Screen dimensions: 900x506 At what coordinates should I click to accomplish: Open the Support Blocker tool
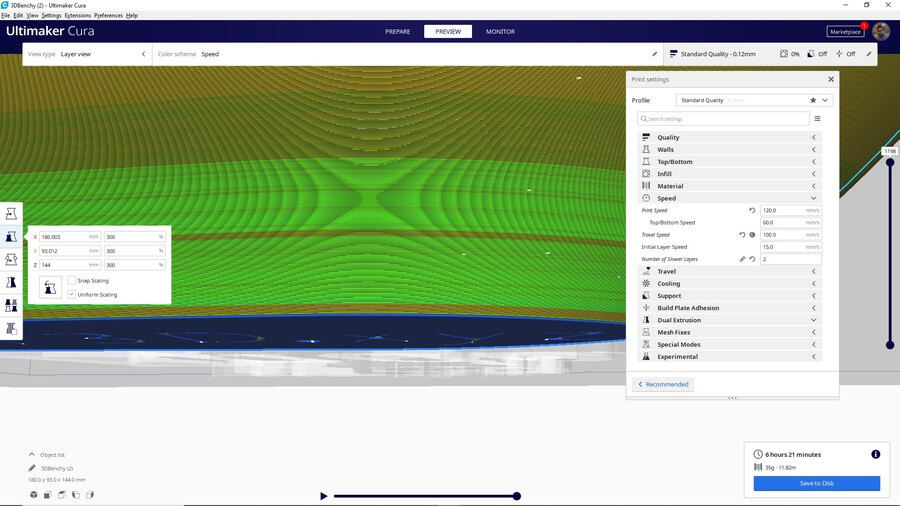point(12,329)
